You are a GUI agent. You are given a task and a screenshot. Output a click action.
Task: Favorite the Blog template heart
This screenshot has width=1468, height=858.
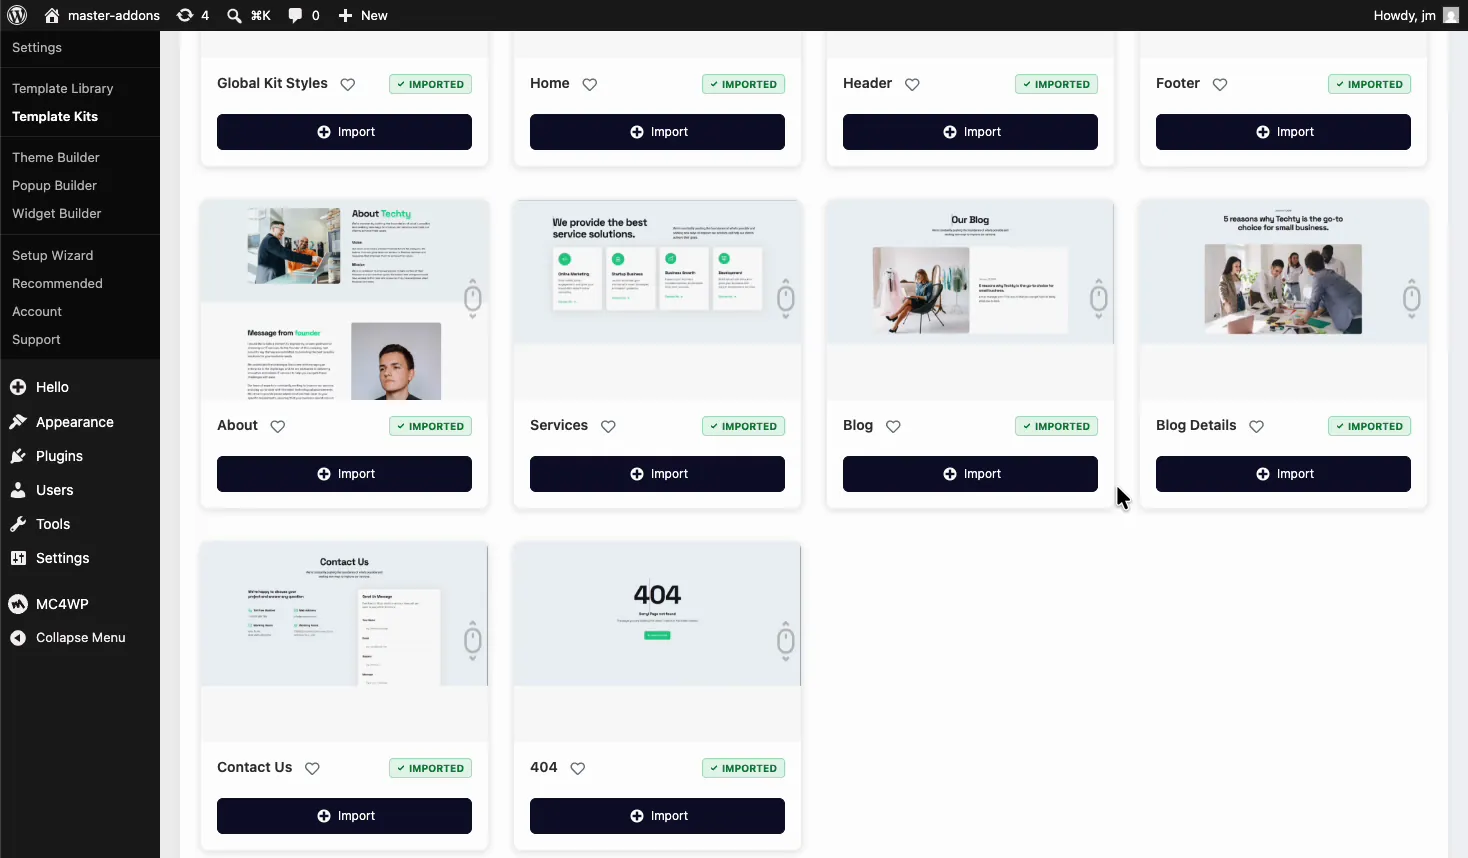pyautogui.click(x=894, y=427)
